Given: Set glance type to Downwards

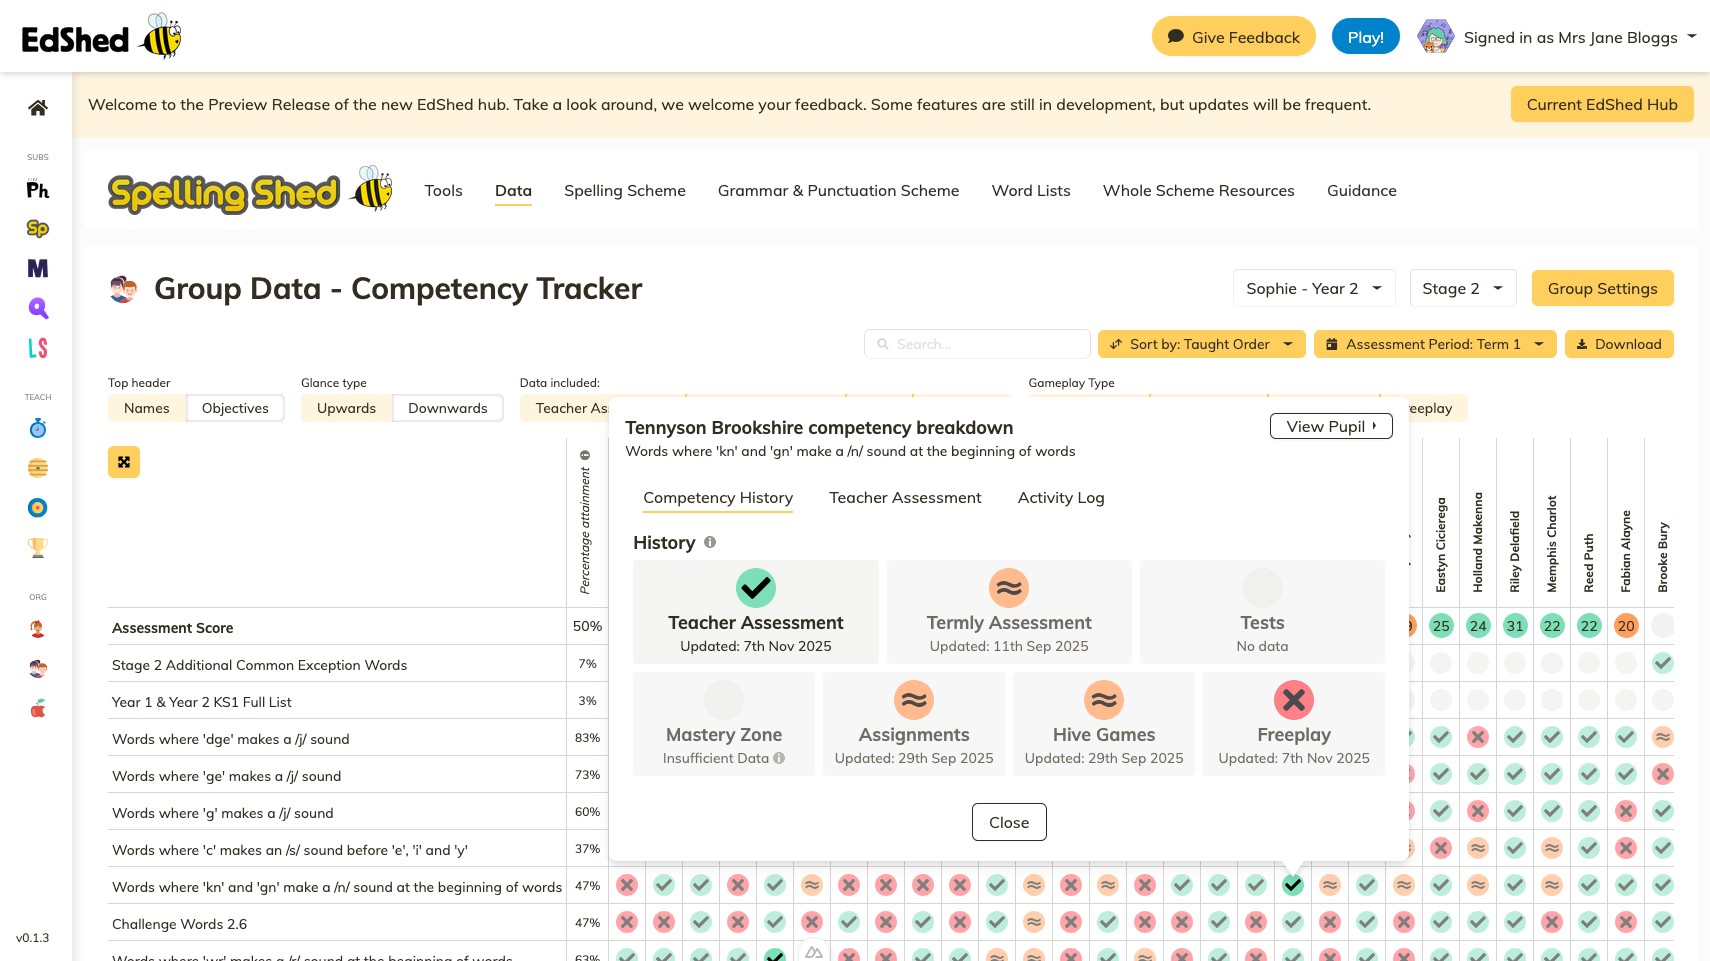Looking at the screenshot, I should click(448, 408).
